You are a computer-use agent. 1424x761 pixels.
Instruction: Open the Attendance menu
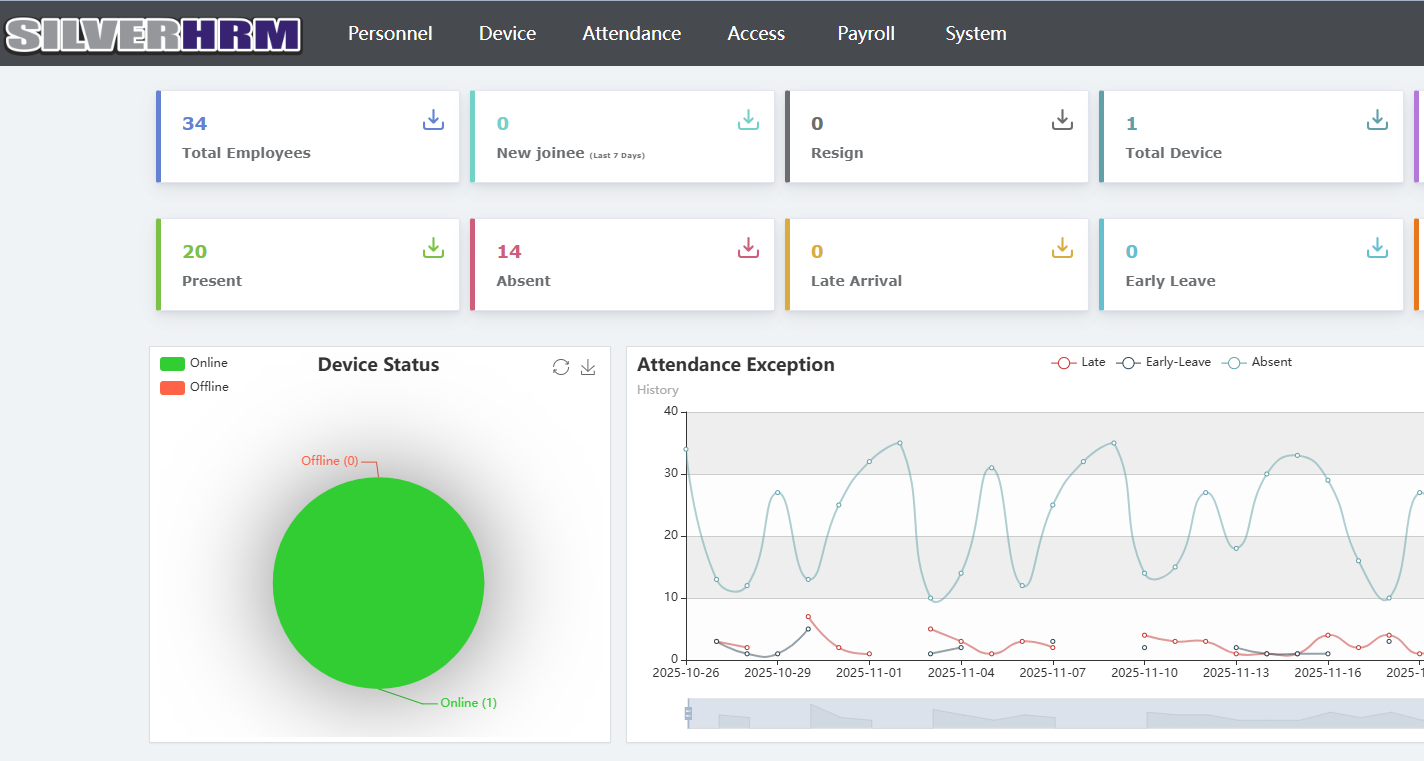(x=632, y=33)
